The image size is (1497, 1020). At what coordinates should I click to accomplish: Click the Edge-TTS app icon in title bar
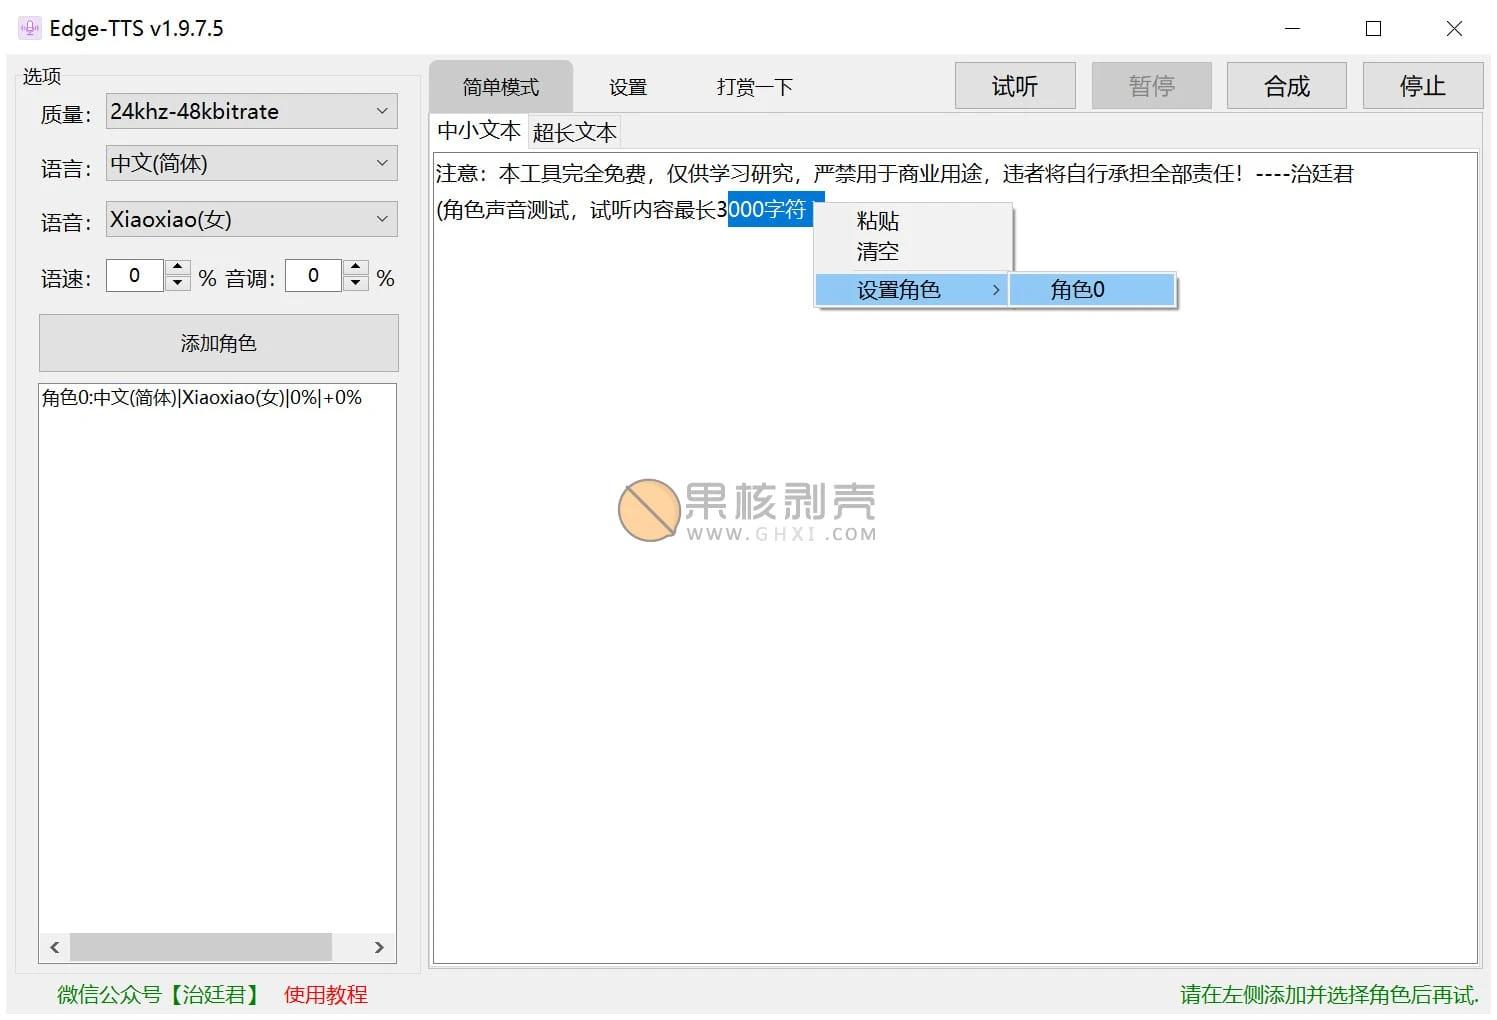point(27,28)
